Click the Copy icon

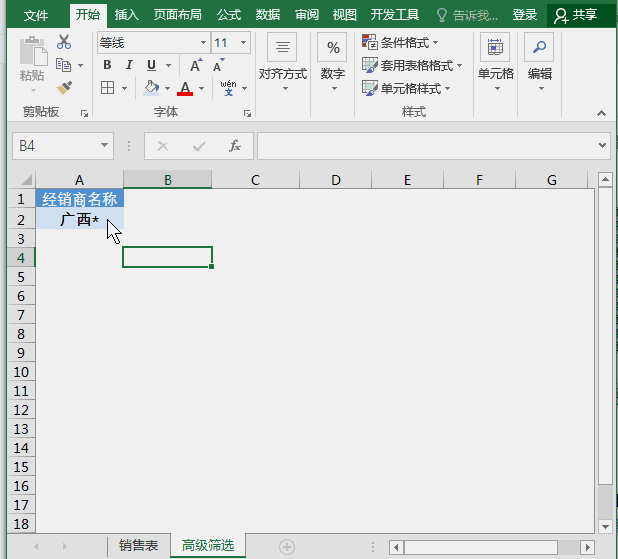point(63,65)
